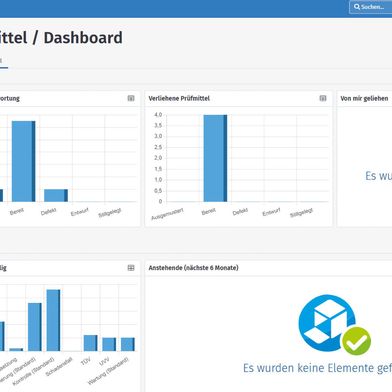Open table view icon of Verliehene Prüfmittel panel
This screenshot has width=392, height=392.
[x=323, y=98]
